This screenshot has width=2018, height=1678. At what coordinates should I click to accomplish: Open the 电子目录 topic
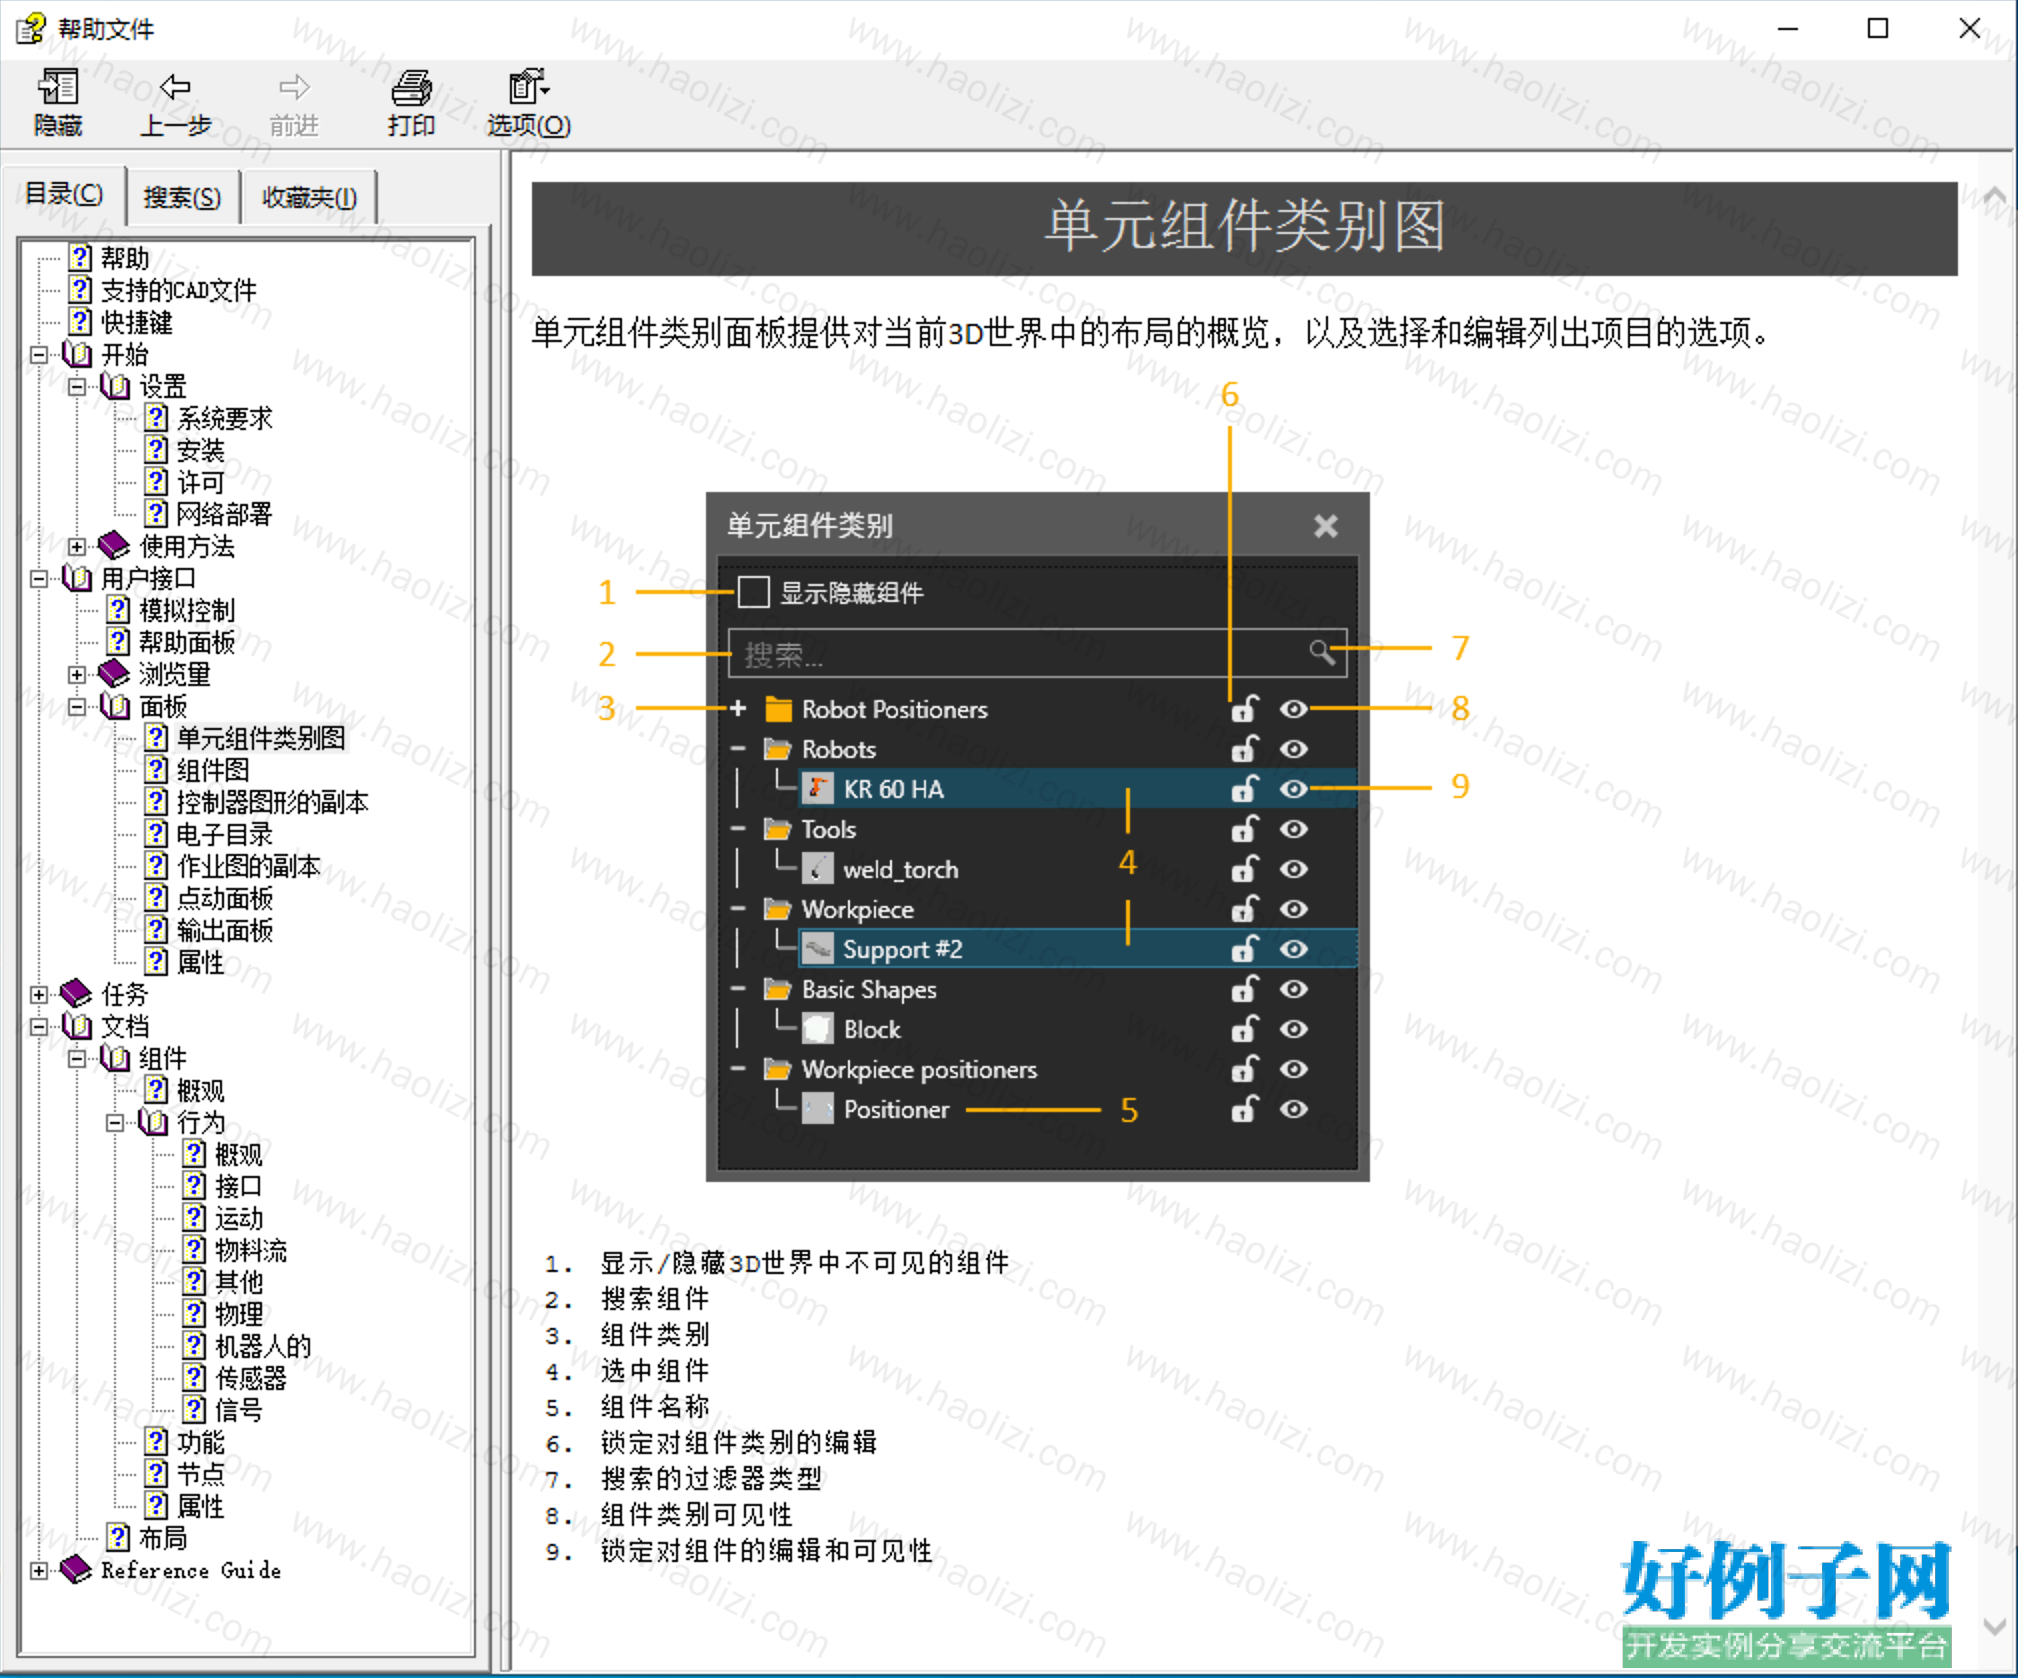pos(224,834)
